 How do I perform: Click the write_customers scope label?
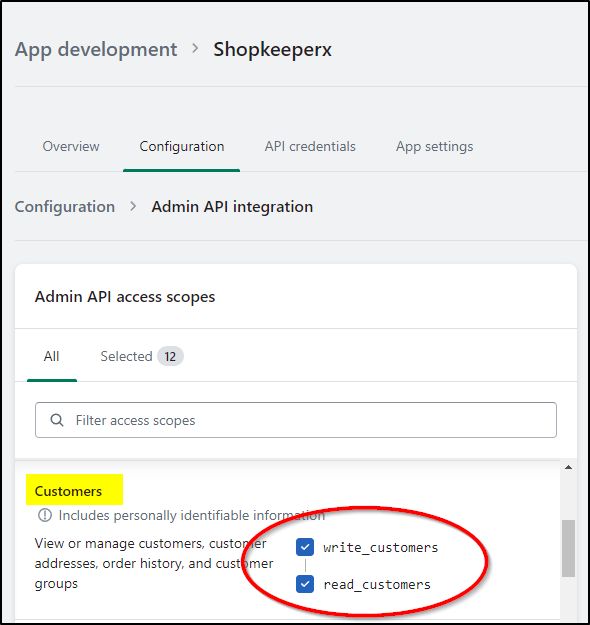pos(381,548)
